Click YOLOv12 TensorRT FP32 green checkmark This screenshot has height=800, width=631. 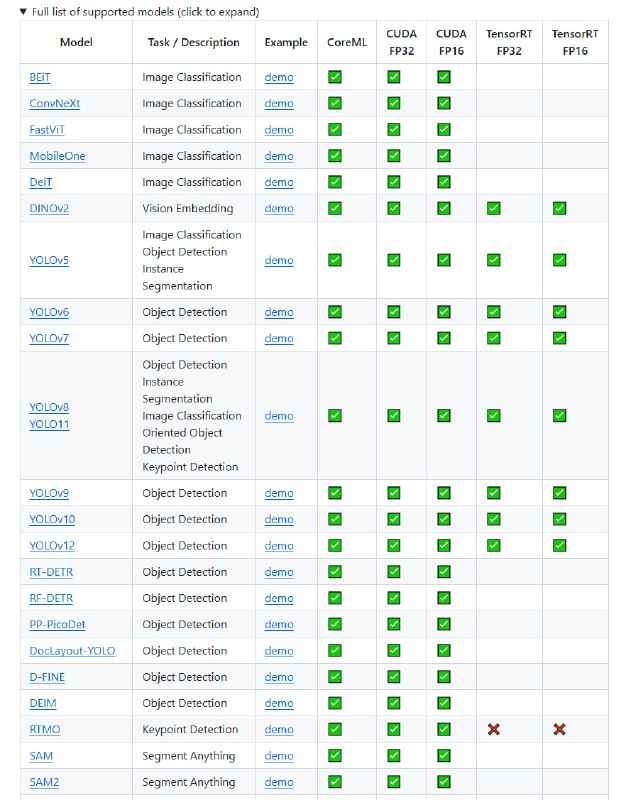[493, 545]
